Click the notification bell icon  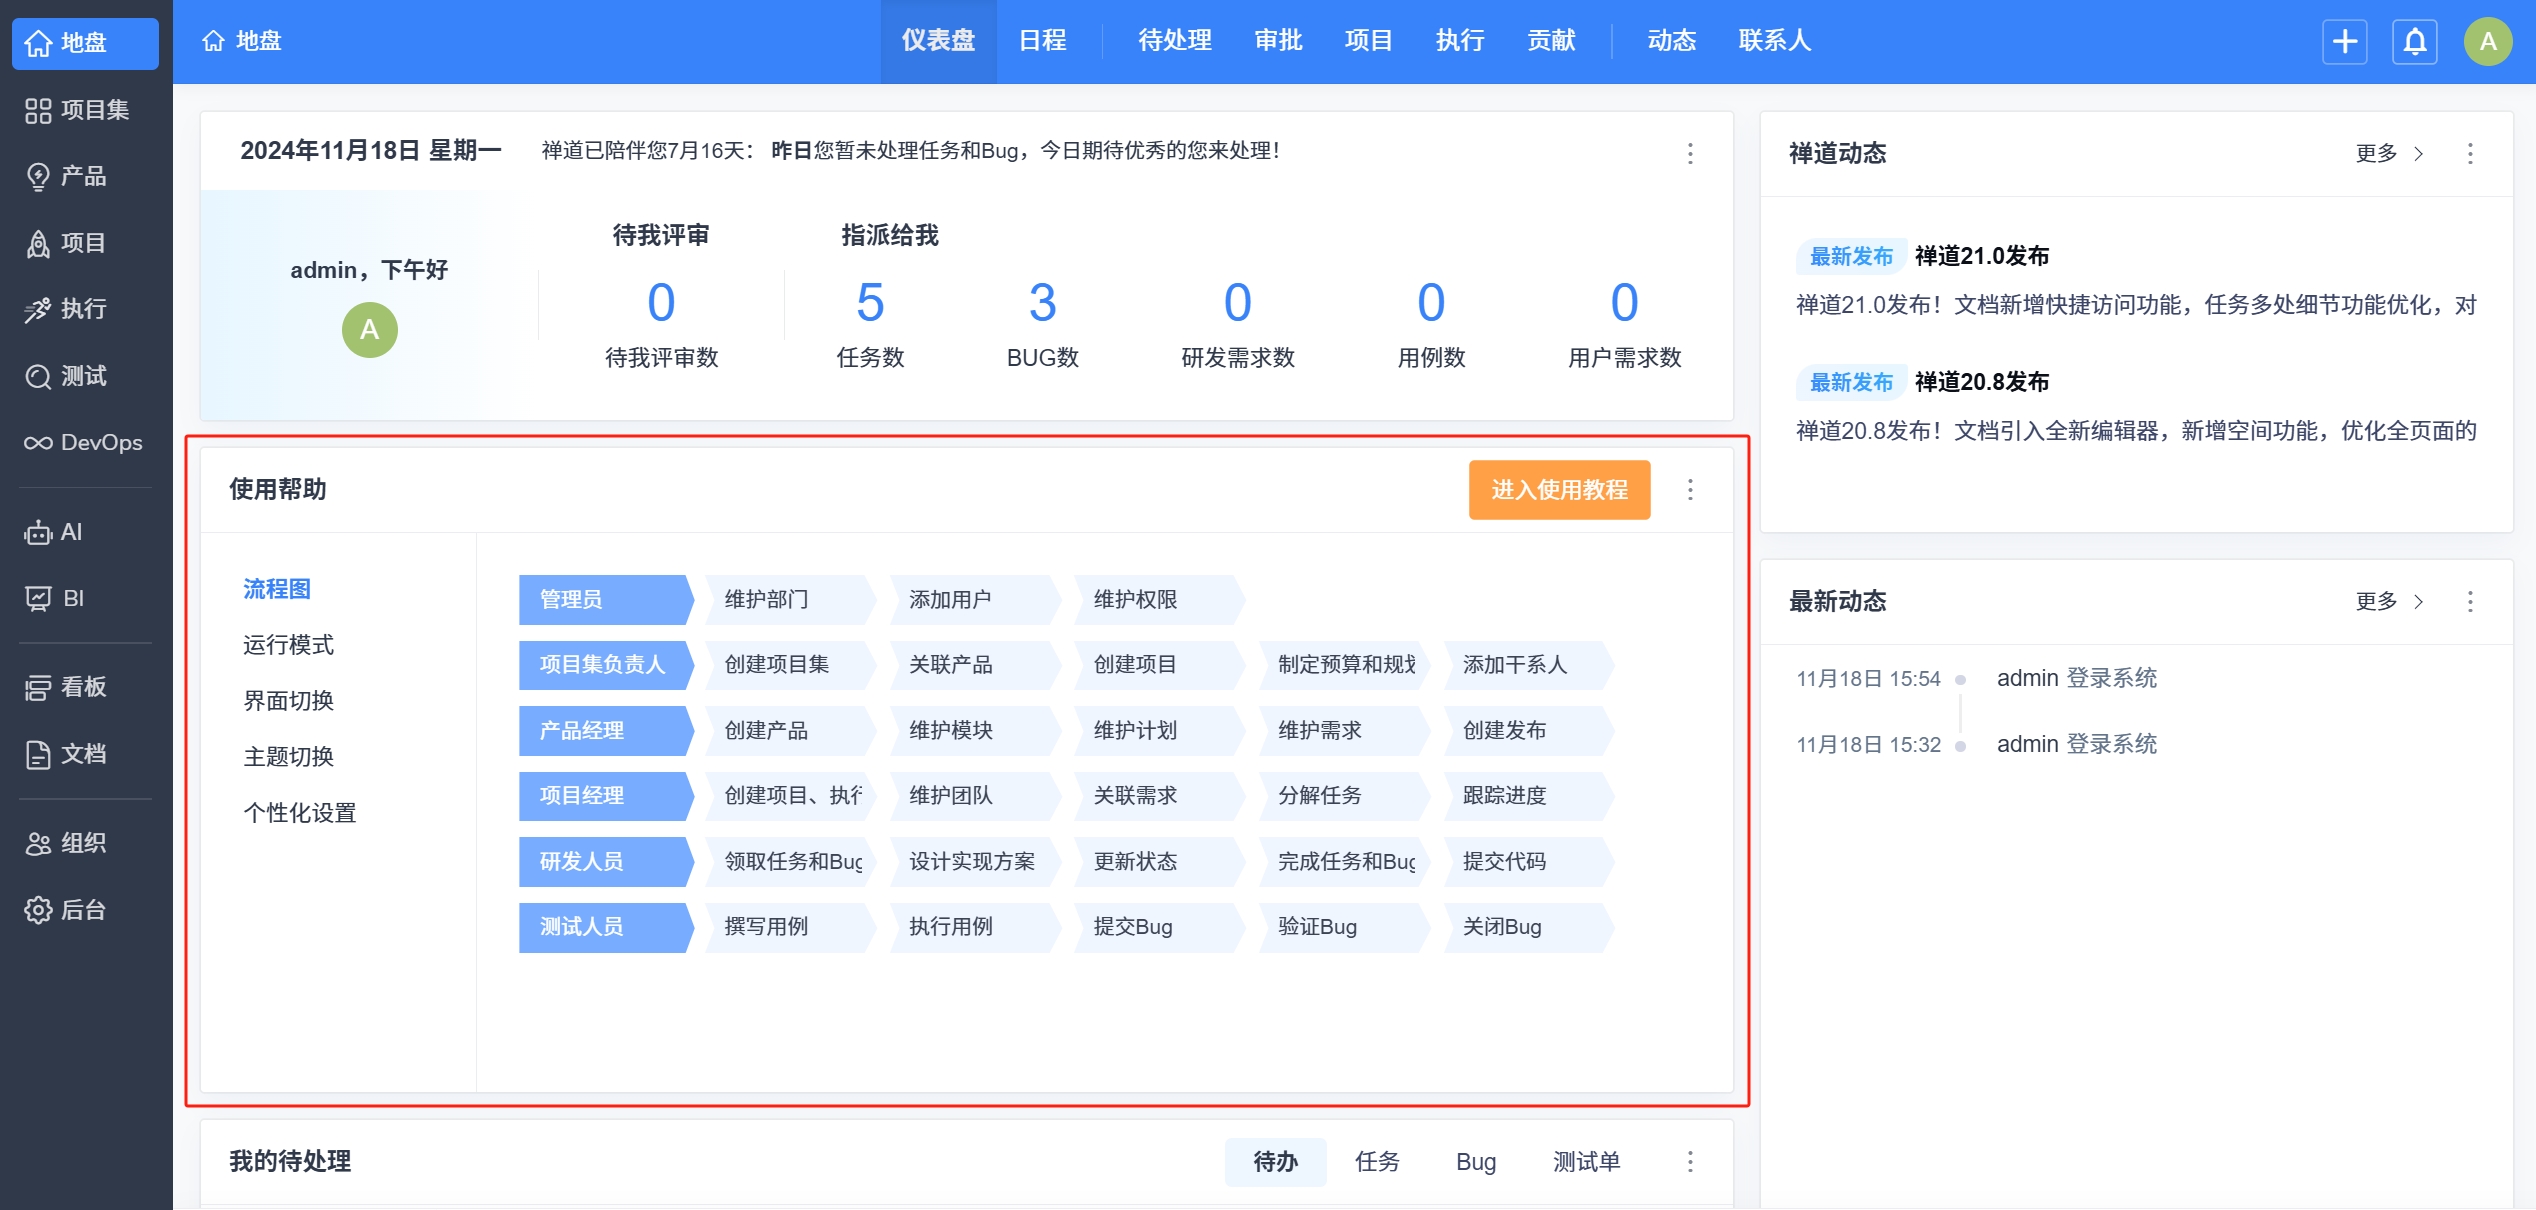(x=2414, y=42)
